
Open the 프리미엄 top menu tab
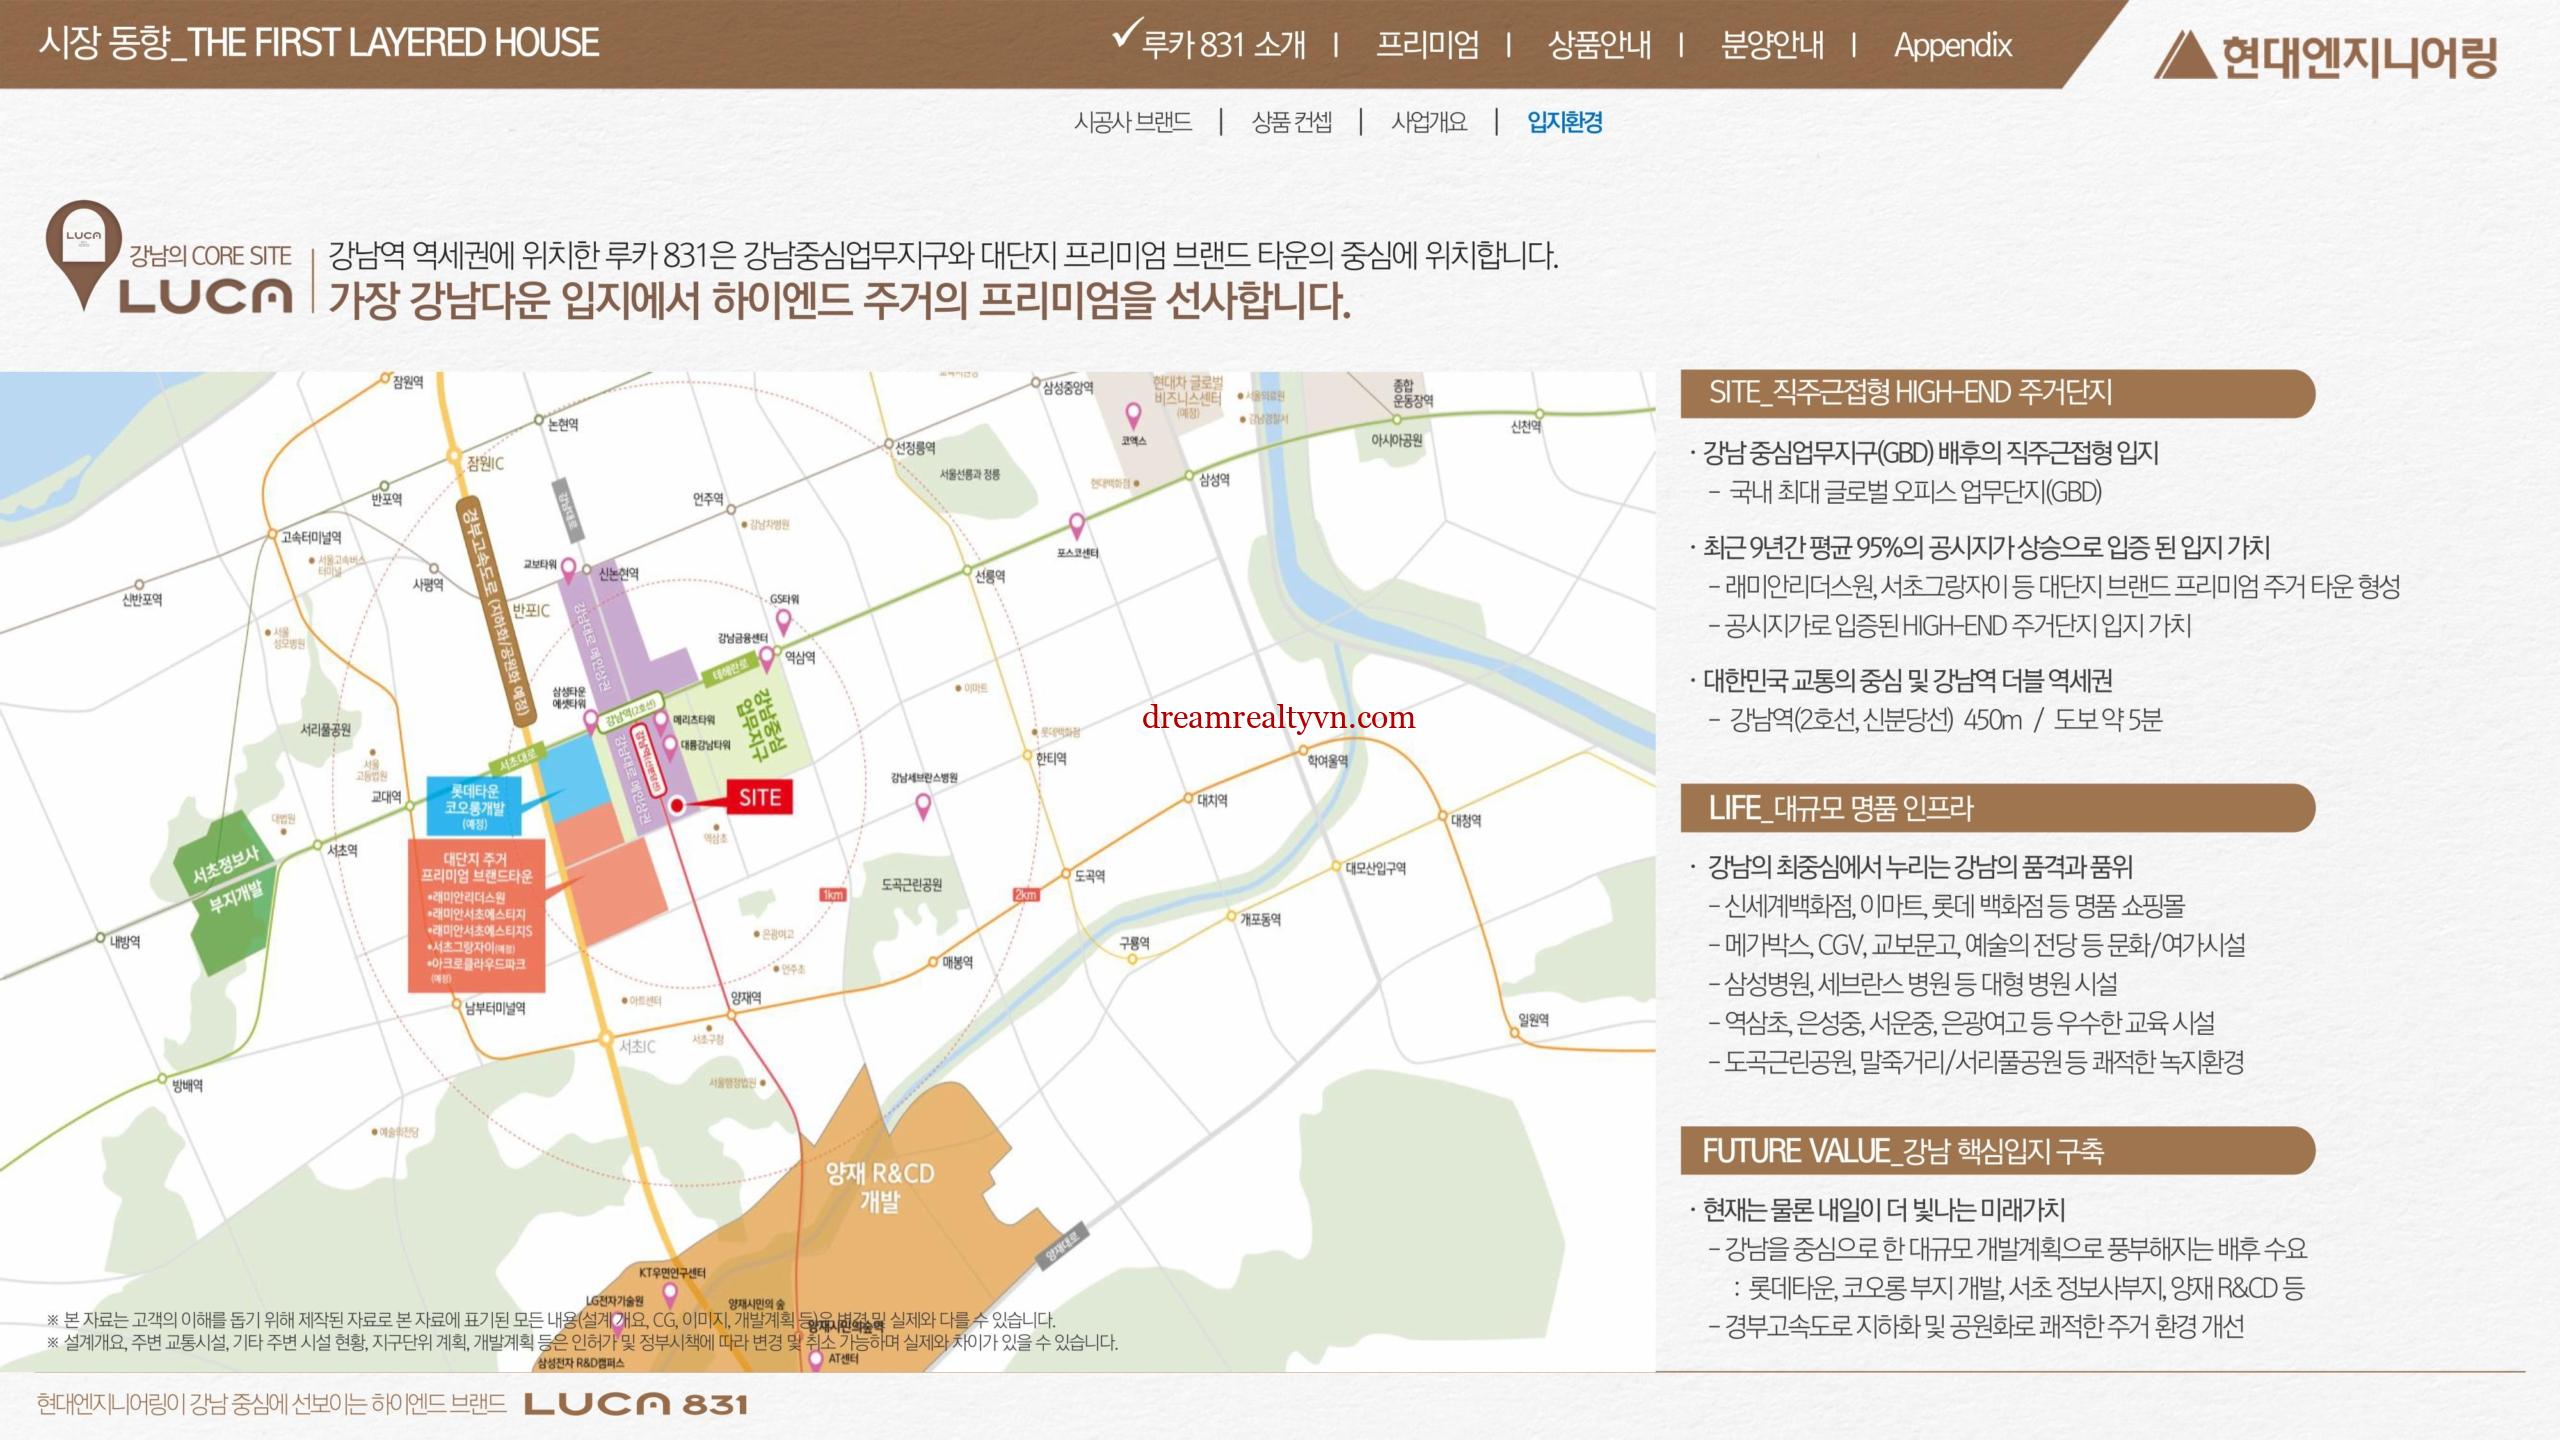coord(1427,45)
